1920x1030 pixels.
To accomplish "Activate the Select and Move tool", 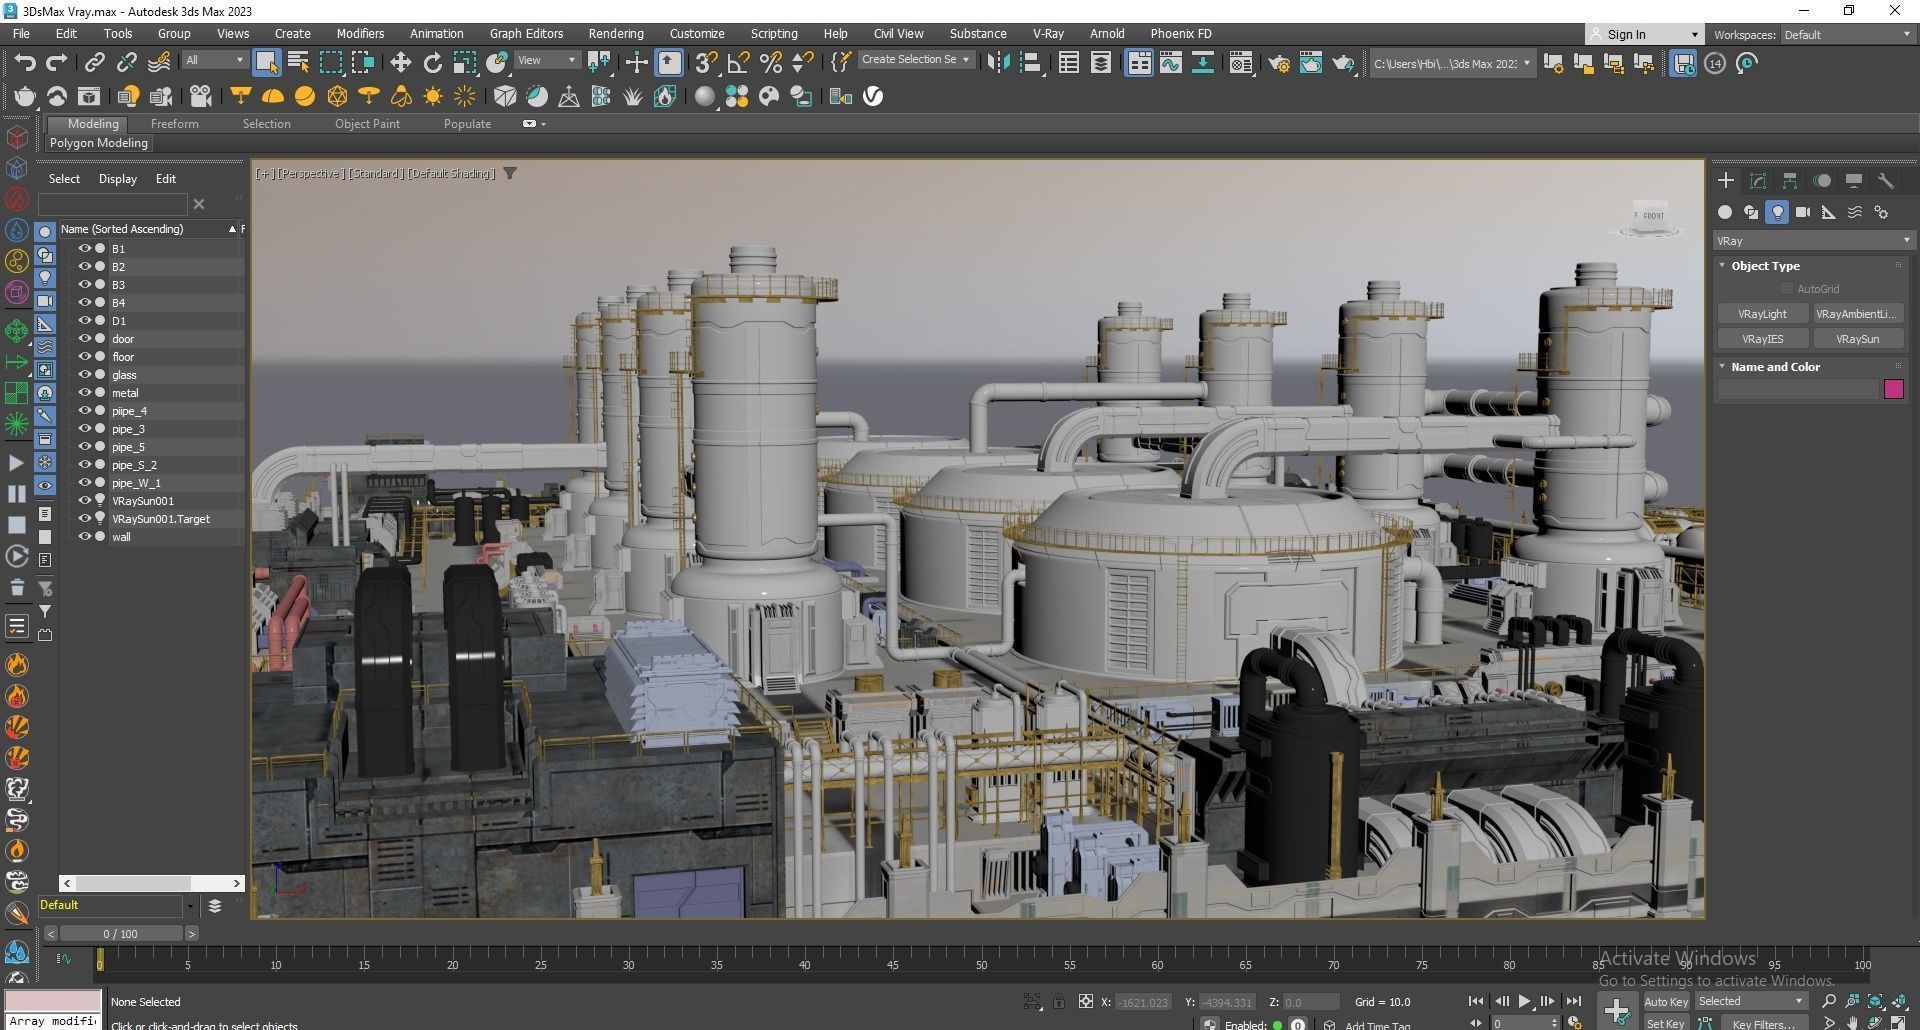I will coord(400,63).
